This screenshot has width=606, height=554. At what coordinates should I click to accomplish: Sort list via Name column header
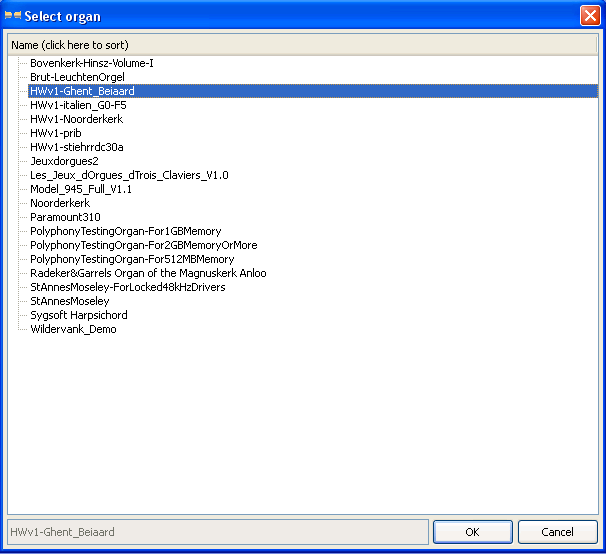303,45
